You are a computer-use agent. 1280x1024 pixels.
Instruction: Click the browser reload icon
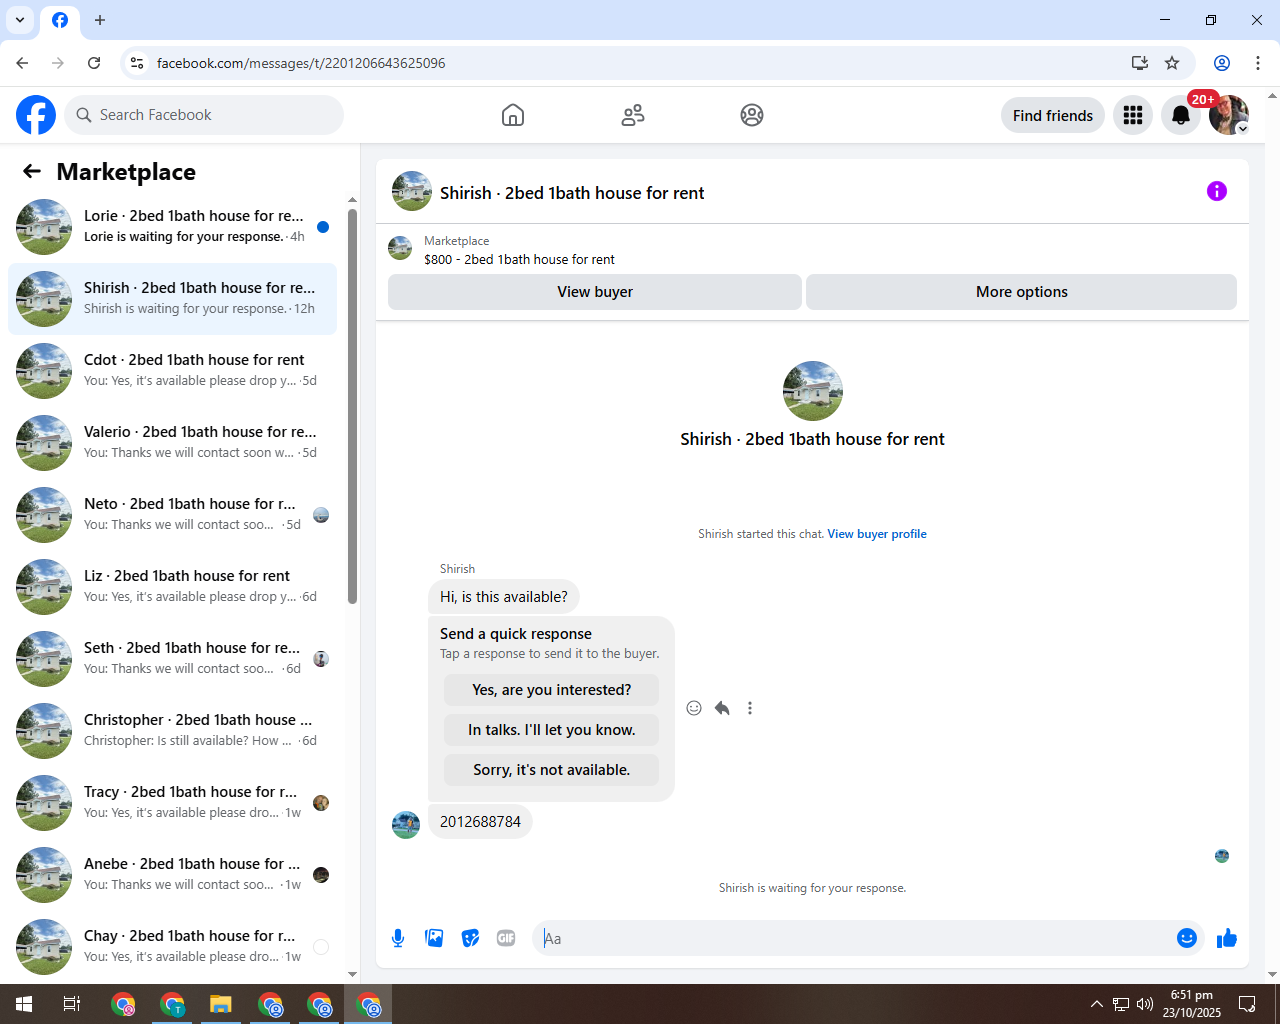(x=94, y=63)
